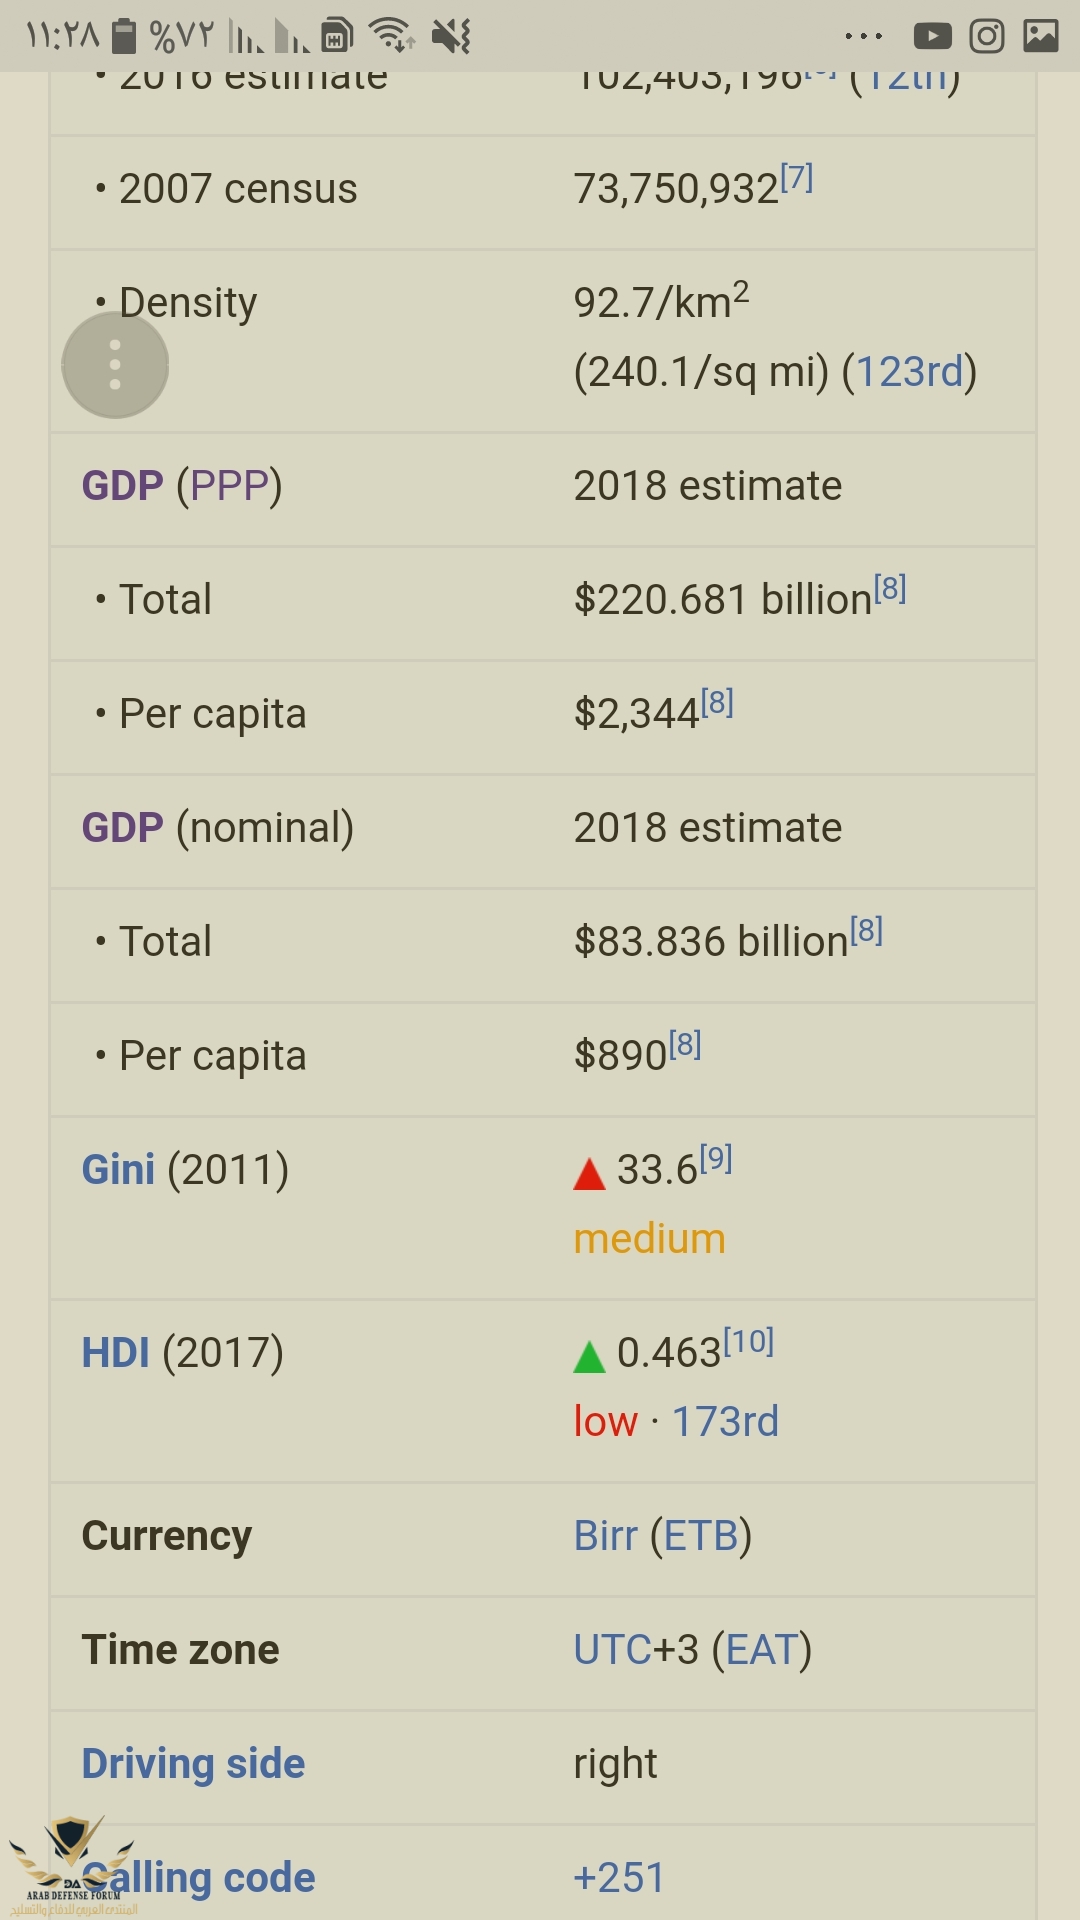Follow the 123rd density rank link
Image resolution: width=1080 pixels, height=1920 pixels.
click(x=909, y=372)
